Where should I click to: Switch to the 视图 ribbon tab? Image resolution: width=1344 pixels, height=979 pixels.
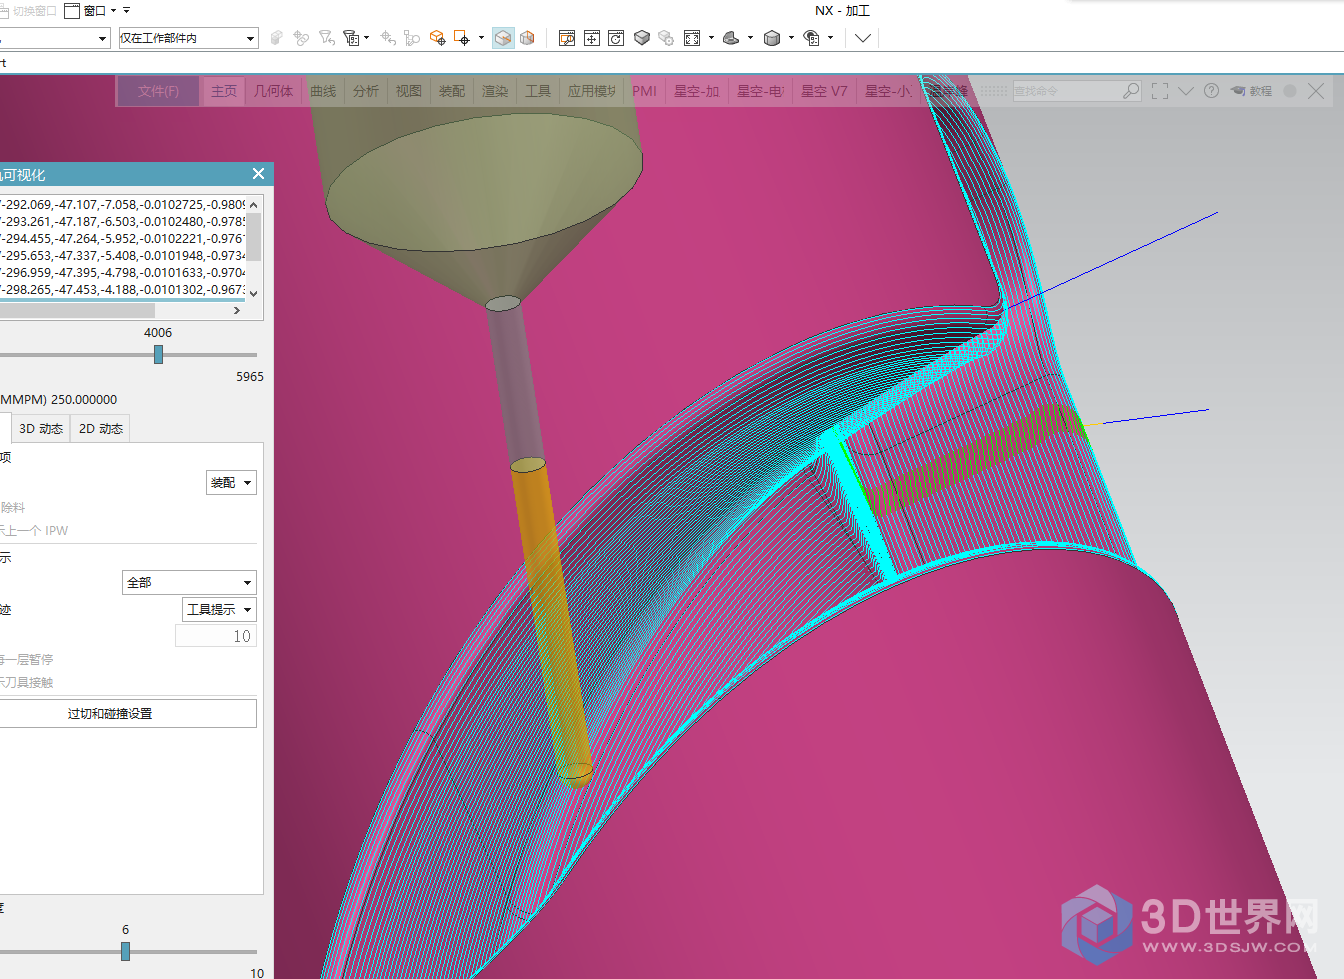[x=409, y=91]
